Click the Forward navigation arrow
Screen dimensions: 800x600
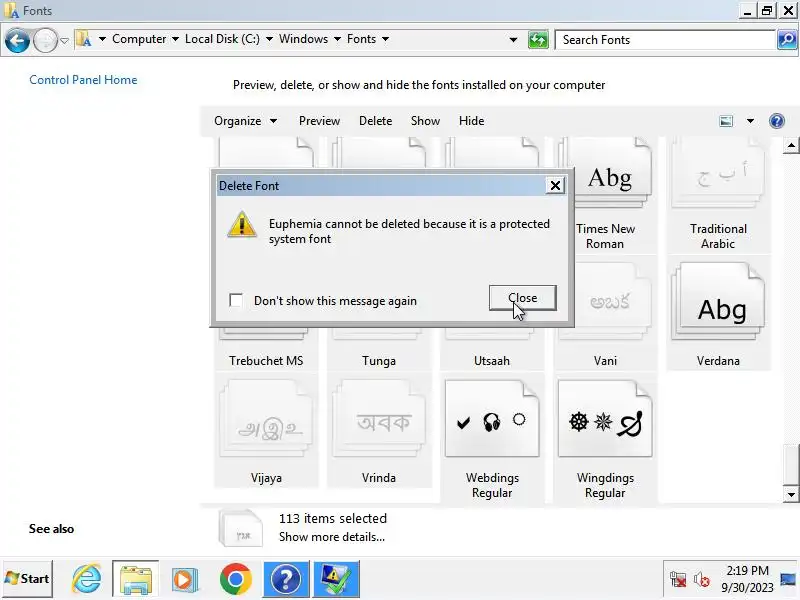[x=45, y=40]
